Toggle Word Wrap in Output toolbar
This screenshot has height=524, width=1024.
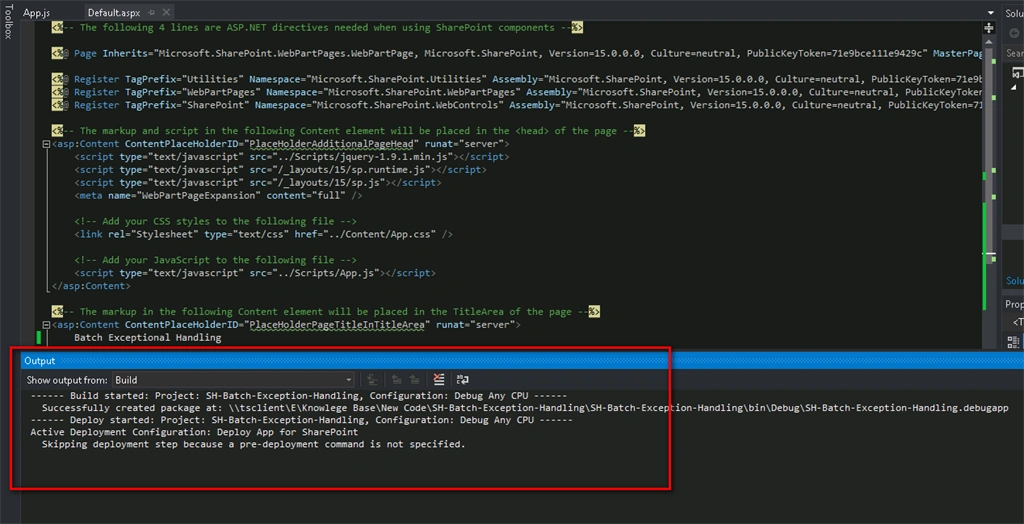(x=463, y=380)
